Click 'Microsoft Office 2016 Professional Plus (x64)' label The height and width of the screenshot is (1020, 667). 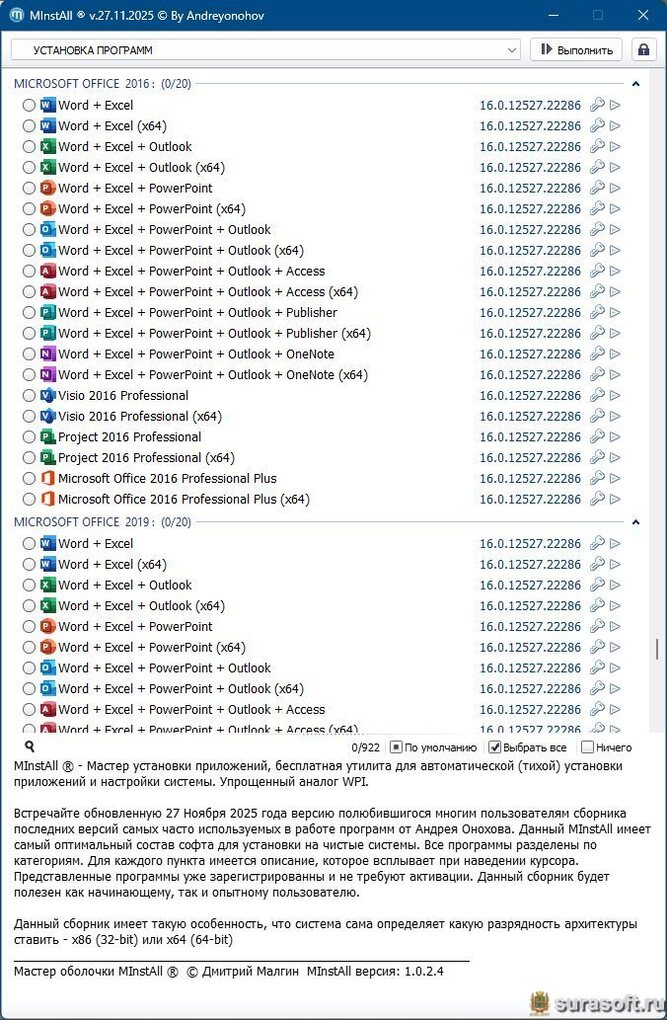184,500
